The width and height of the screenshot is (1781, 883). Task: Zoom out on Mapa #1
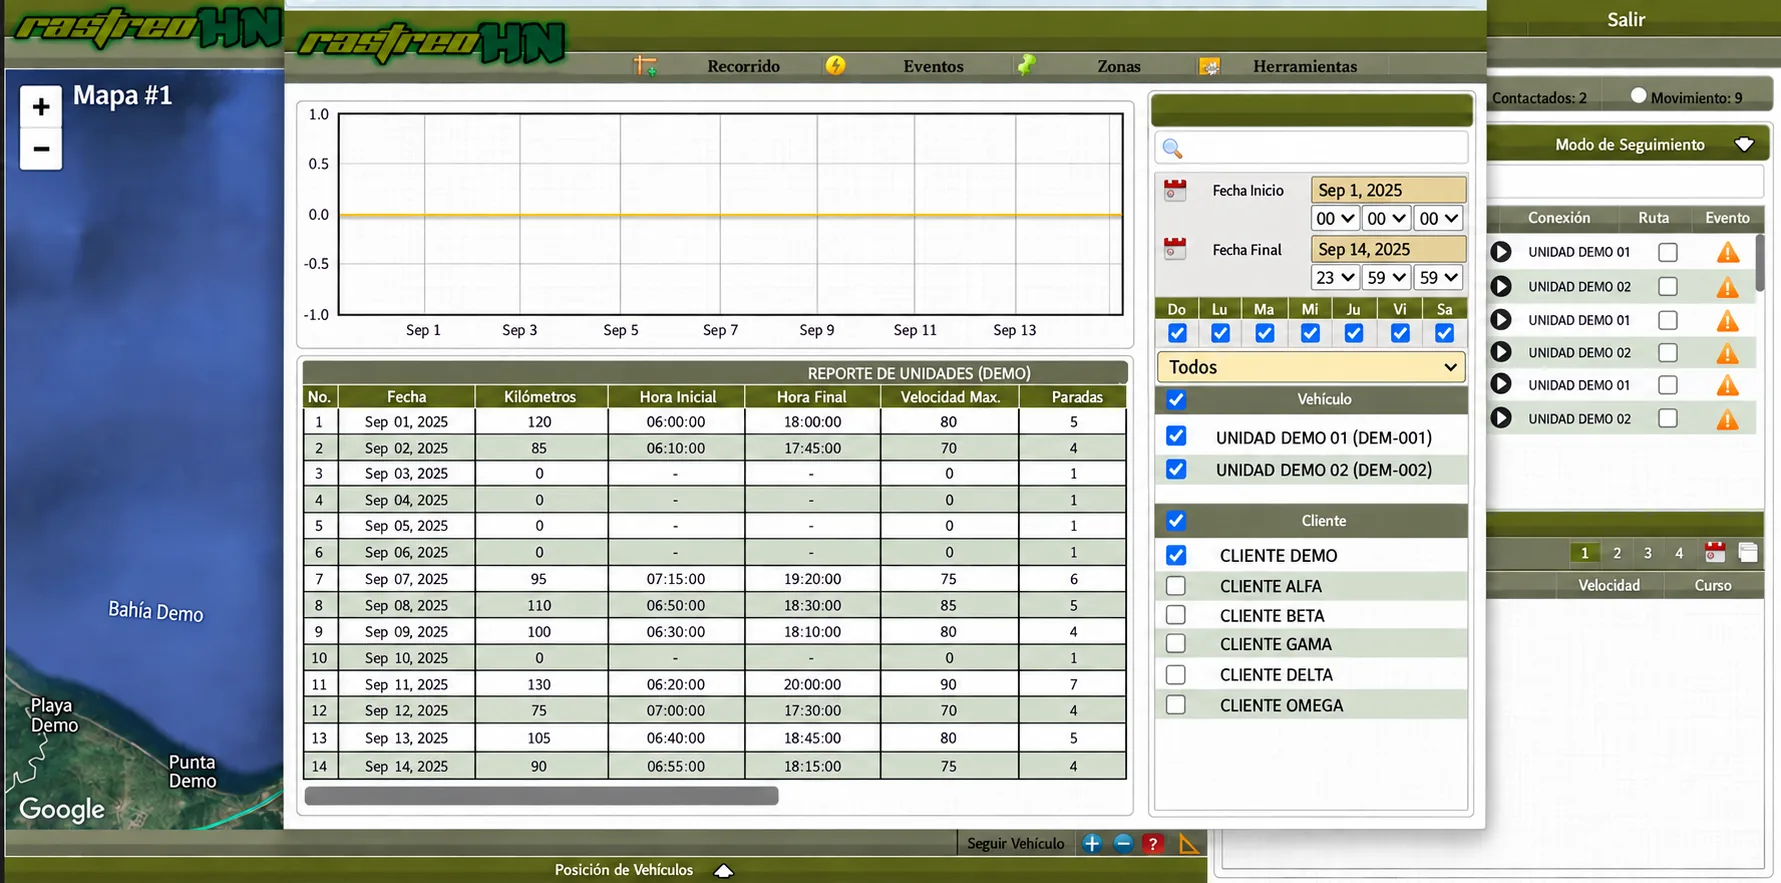point(41,149)
